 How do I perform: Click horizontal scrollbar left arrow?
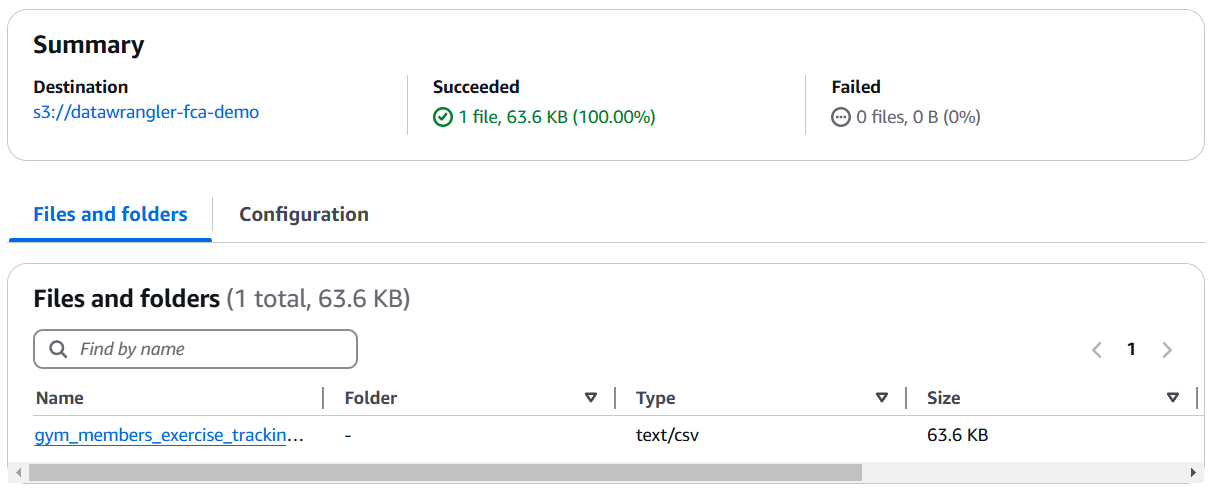17,472
